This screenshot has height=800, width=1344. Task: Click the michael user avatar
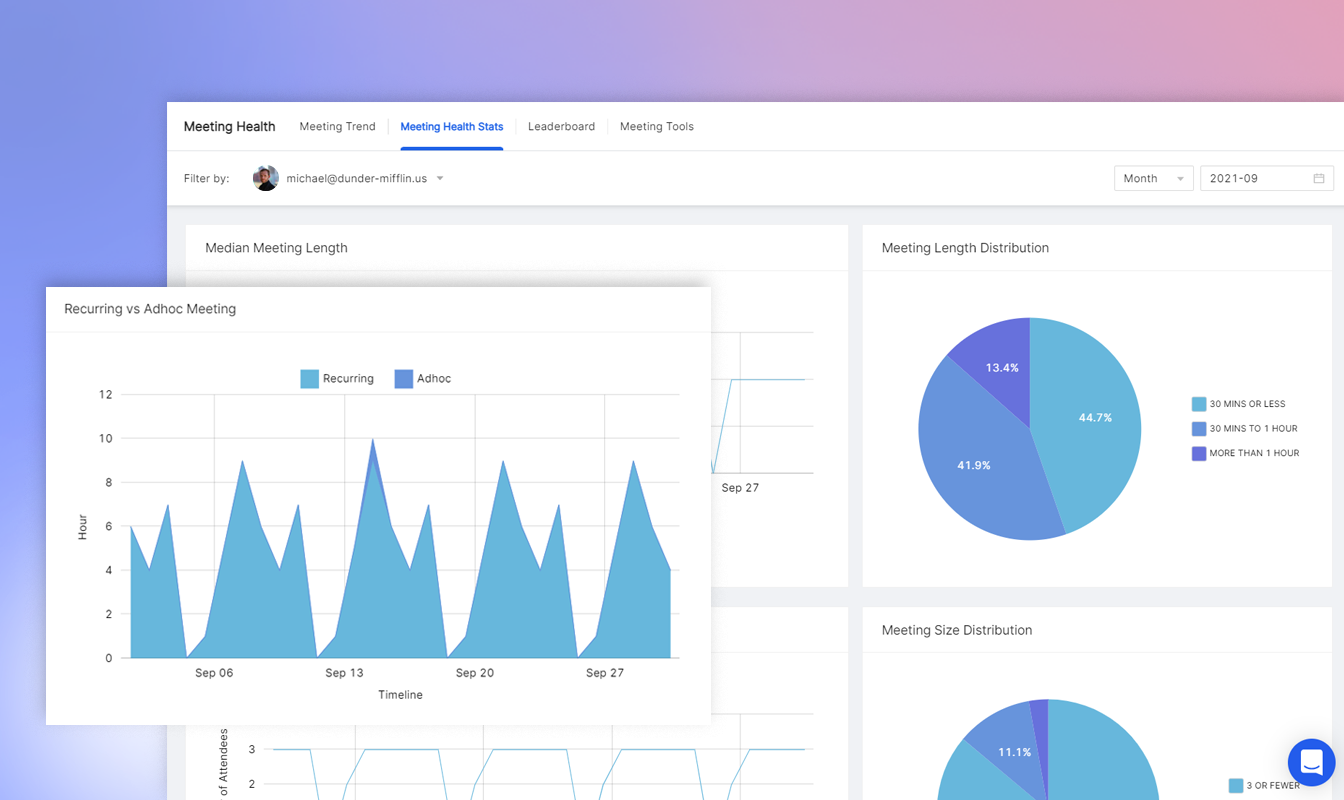266,178
